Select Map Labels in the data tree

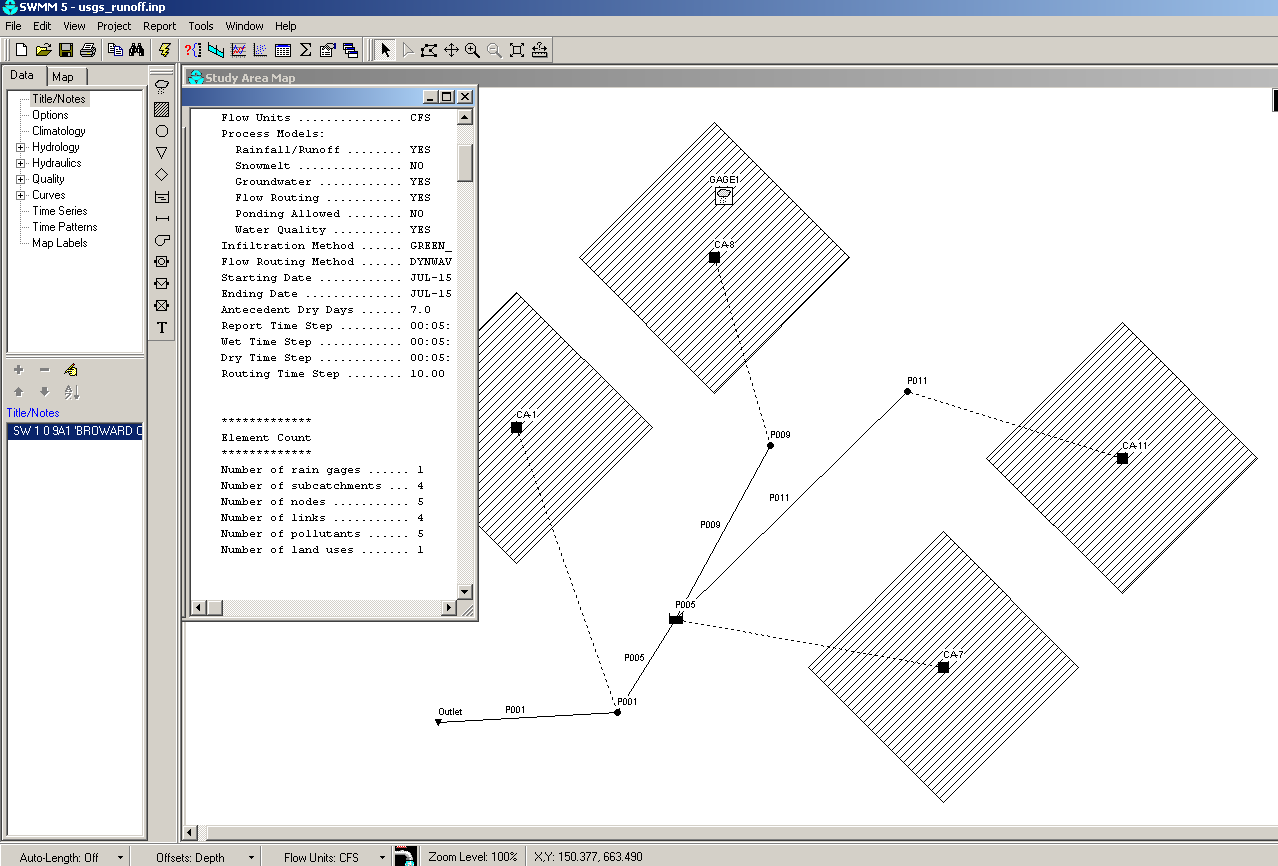(59, 243)
